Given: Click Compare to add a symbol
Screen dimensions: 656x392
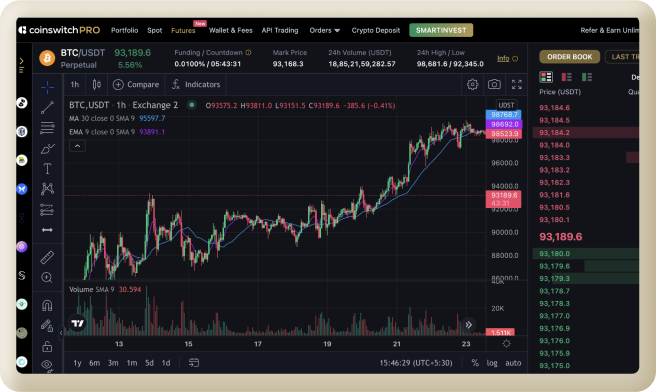Looking at the screenshot, I should (136, 85).
